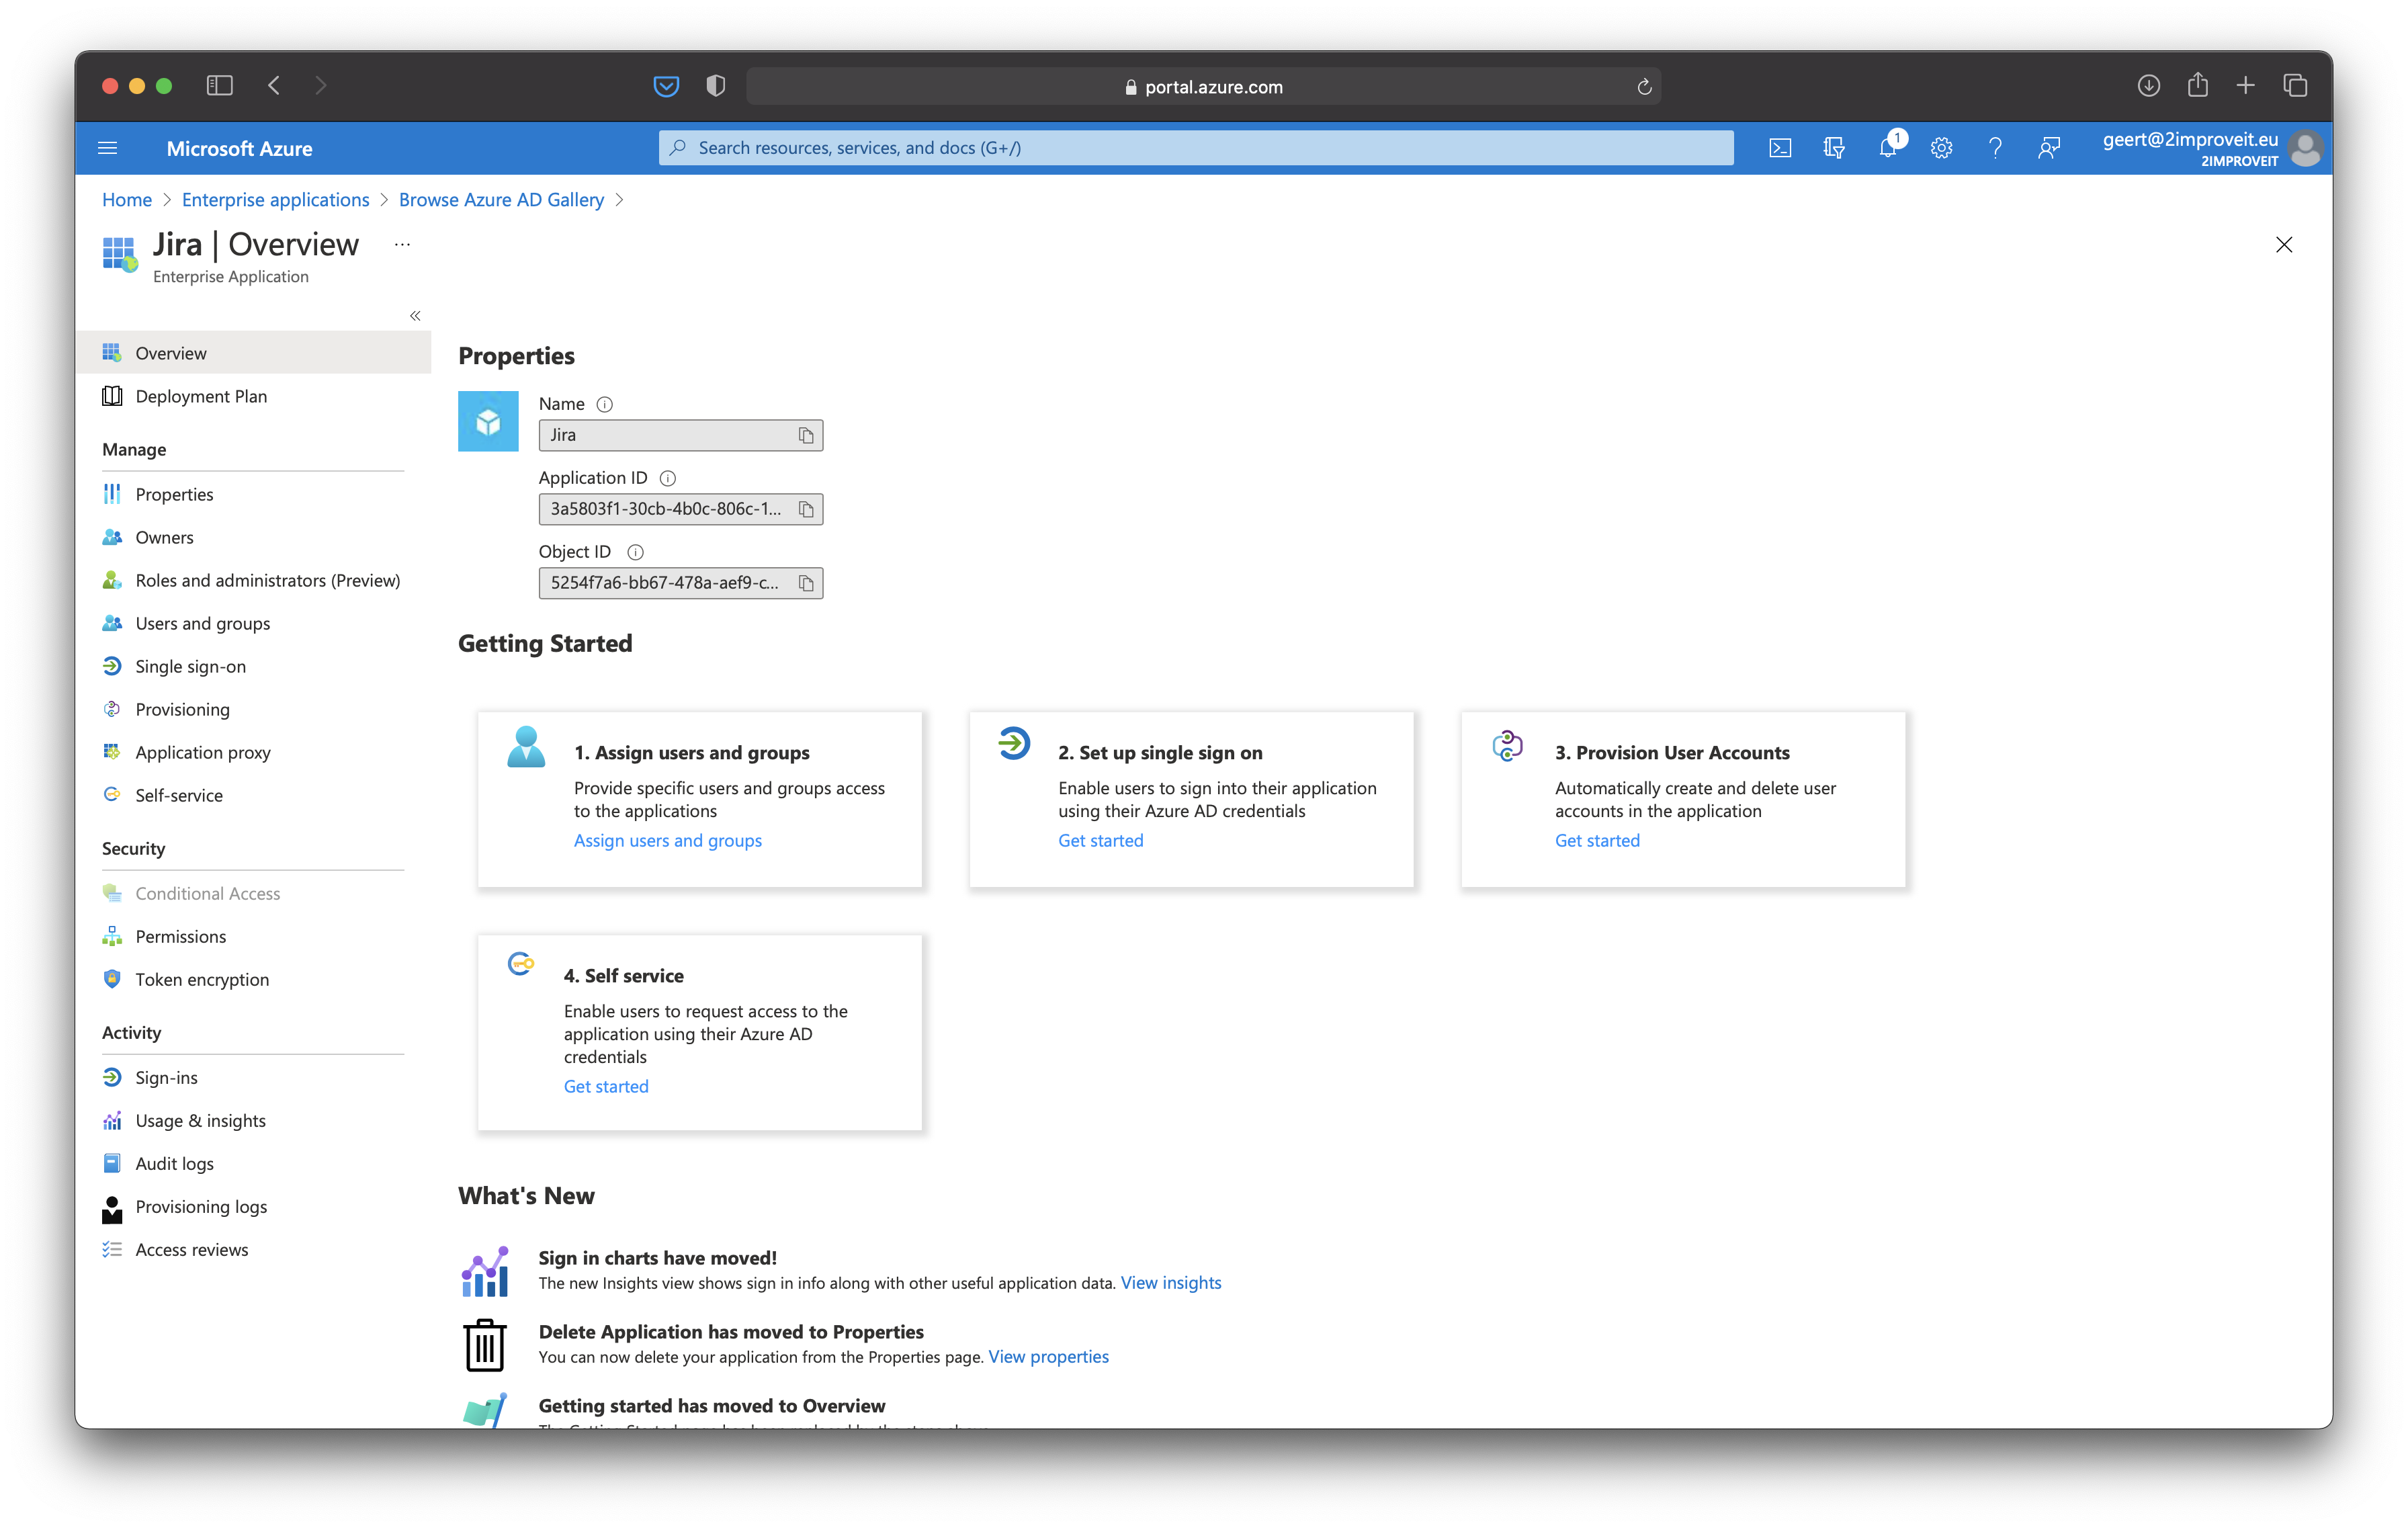This screenshot has height=1528, width=2408.
Task: Click Get started under Provision User Accounts
Action: click(1597, 841)
